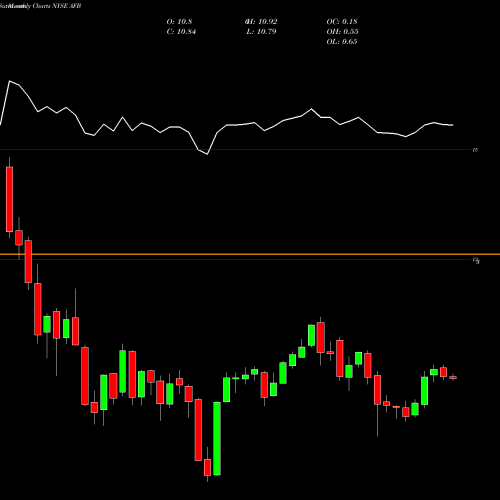Click the axis label beside the upper blue line
This screenshot has width=500, height=500.
(x=475, y=150)
